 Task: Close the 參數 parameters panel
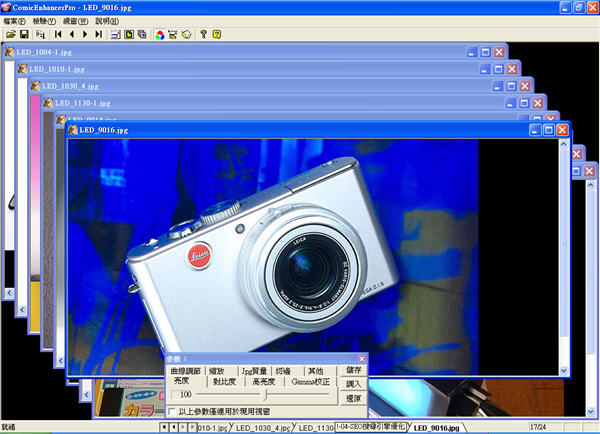point(362,358)
